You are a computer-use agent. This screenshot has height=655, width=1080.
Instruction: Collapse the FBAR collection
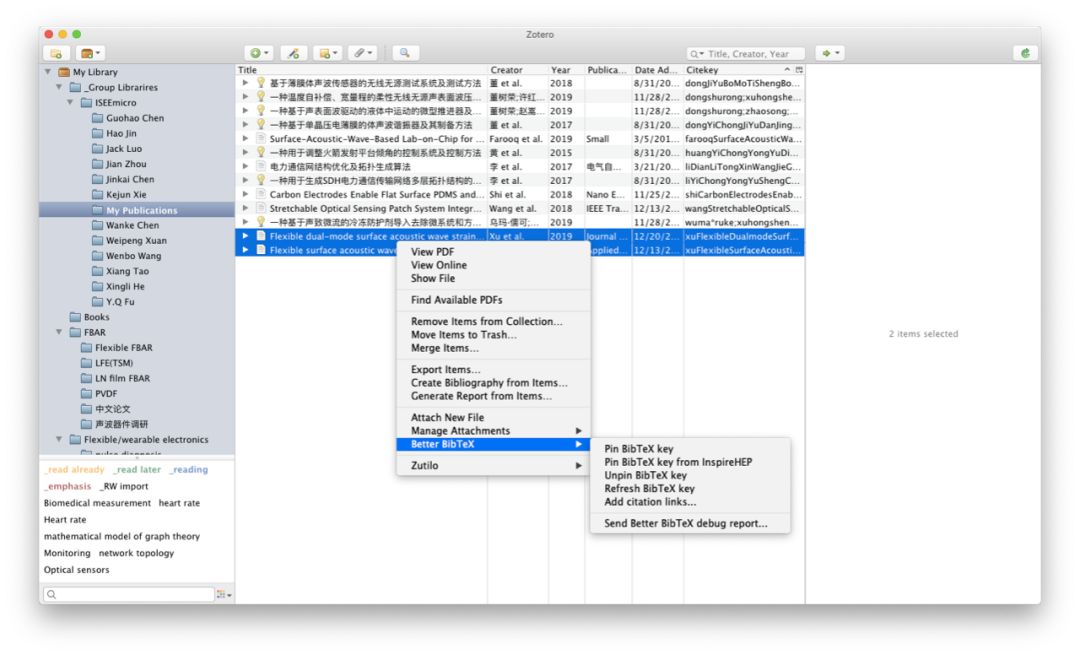coord(59,332)
